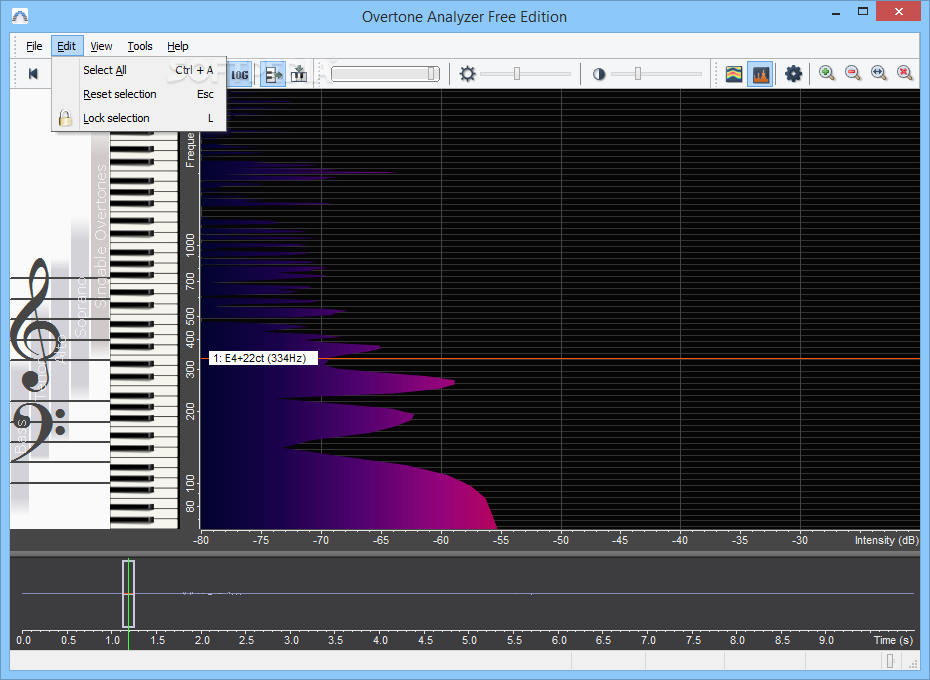Choose Select All from Edit menu
This screenshot has height=680, width=930.
tap(139, 70)
